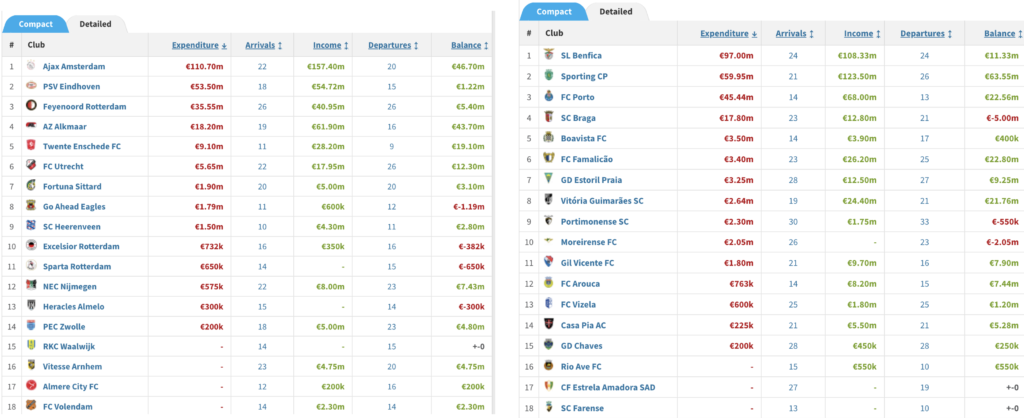Open the Moreirense FC club link
This screenshot has height=418, width=1024.
pyautogui.click(x=588, y=242)
